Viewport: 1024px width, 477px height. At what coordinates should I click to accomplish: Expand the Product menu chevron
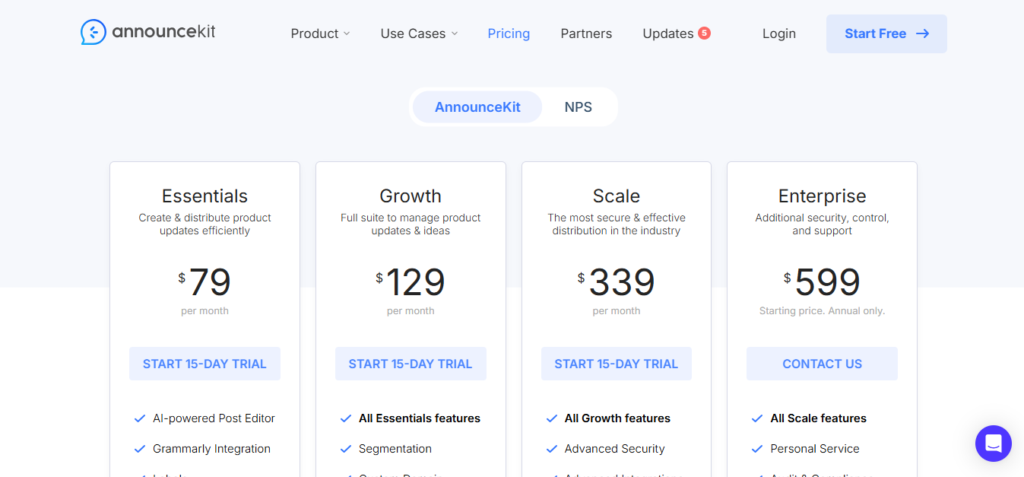pyautogui.click(x=347, y=34)
